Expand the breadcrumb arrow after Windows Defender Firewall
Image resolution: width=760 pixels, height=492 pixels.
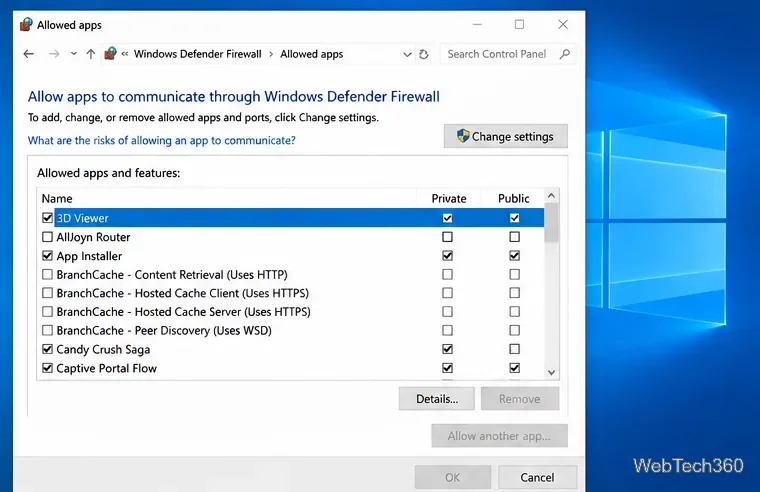point(271,54)
